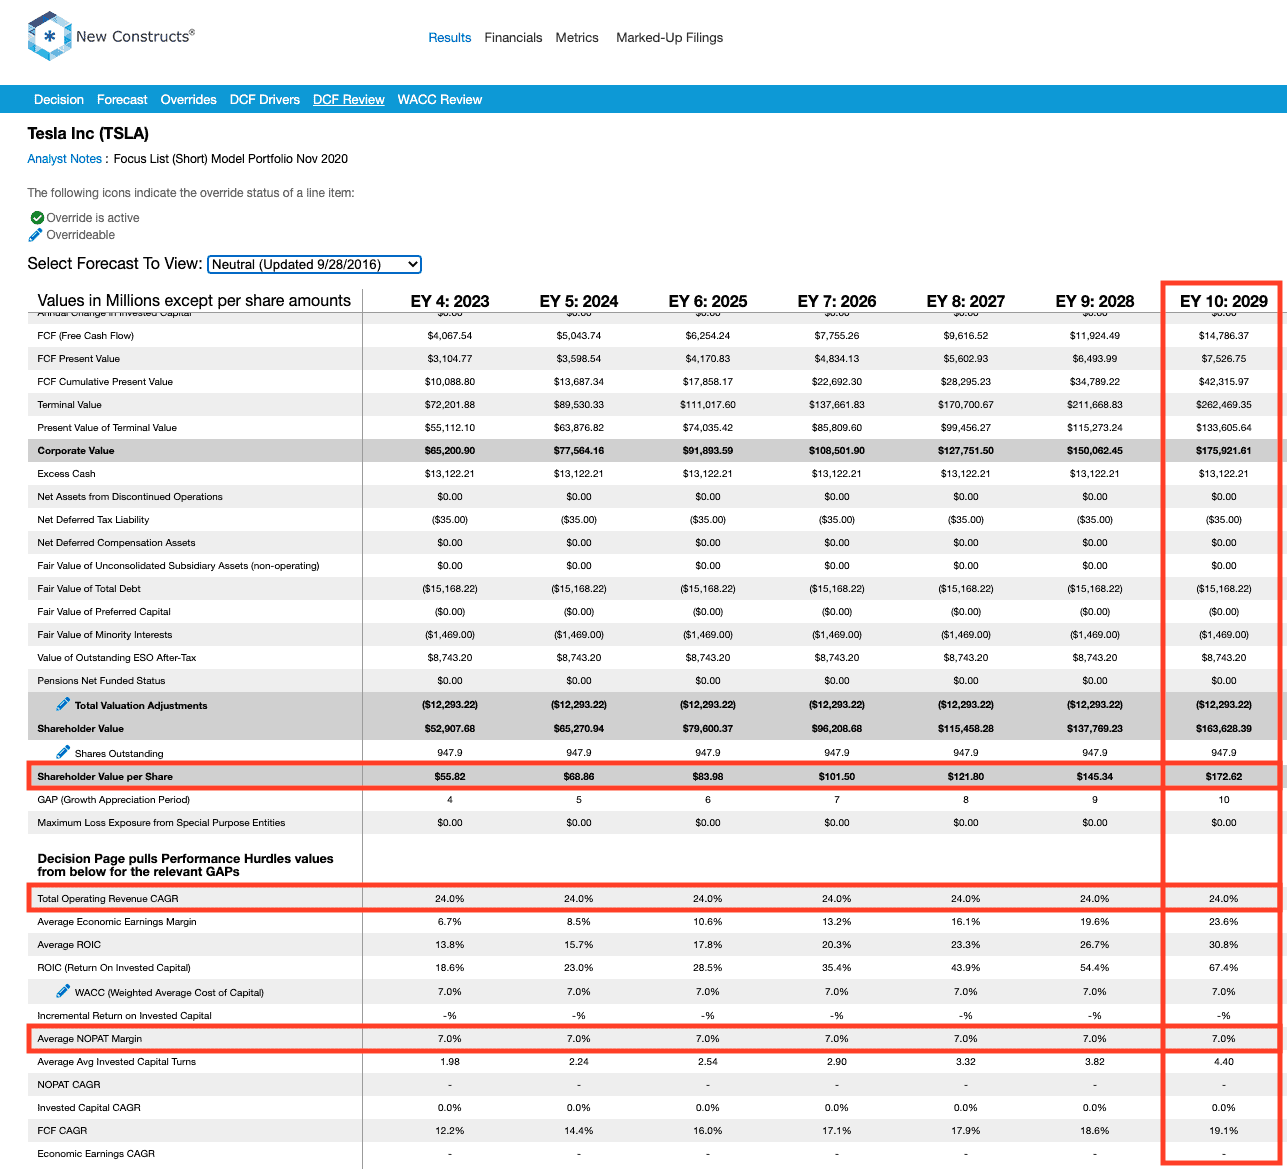The image size is (1287, 1169).
Task: Open the Metrics top menu
Action: click(x=577, y=38)
